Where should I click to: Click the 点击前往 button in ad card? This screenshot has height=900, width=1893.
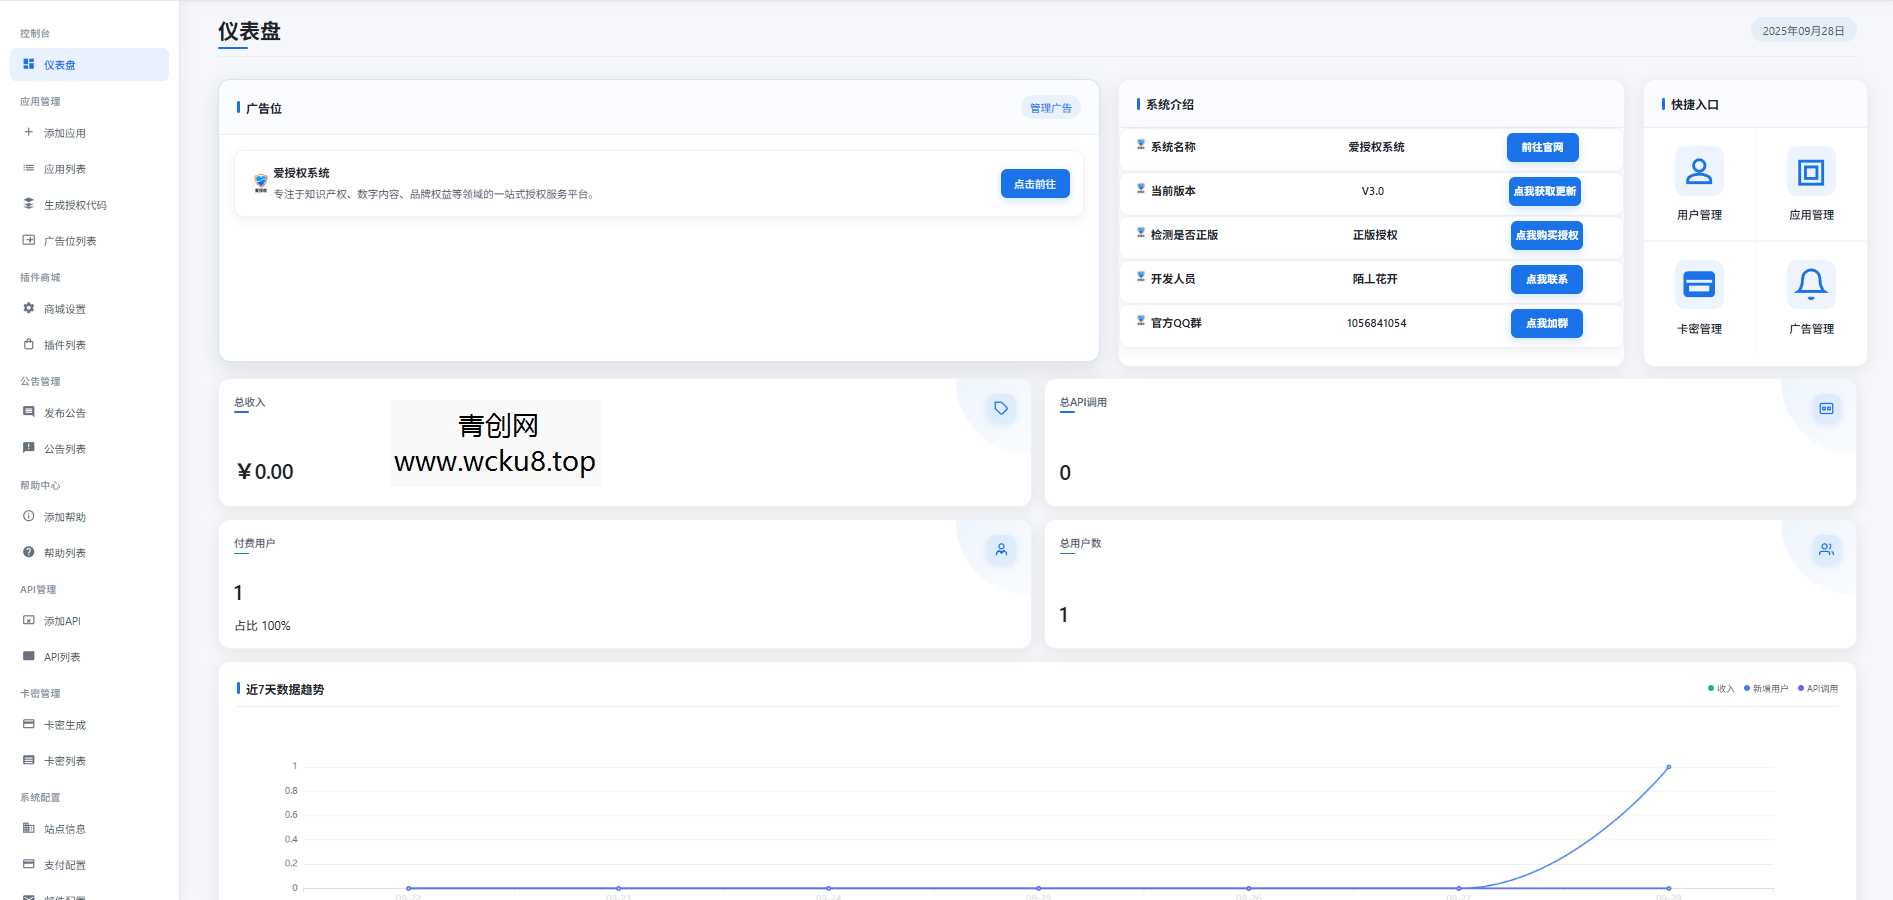(1035, 184)
